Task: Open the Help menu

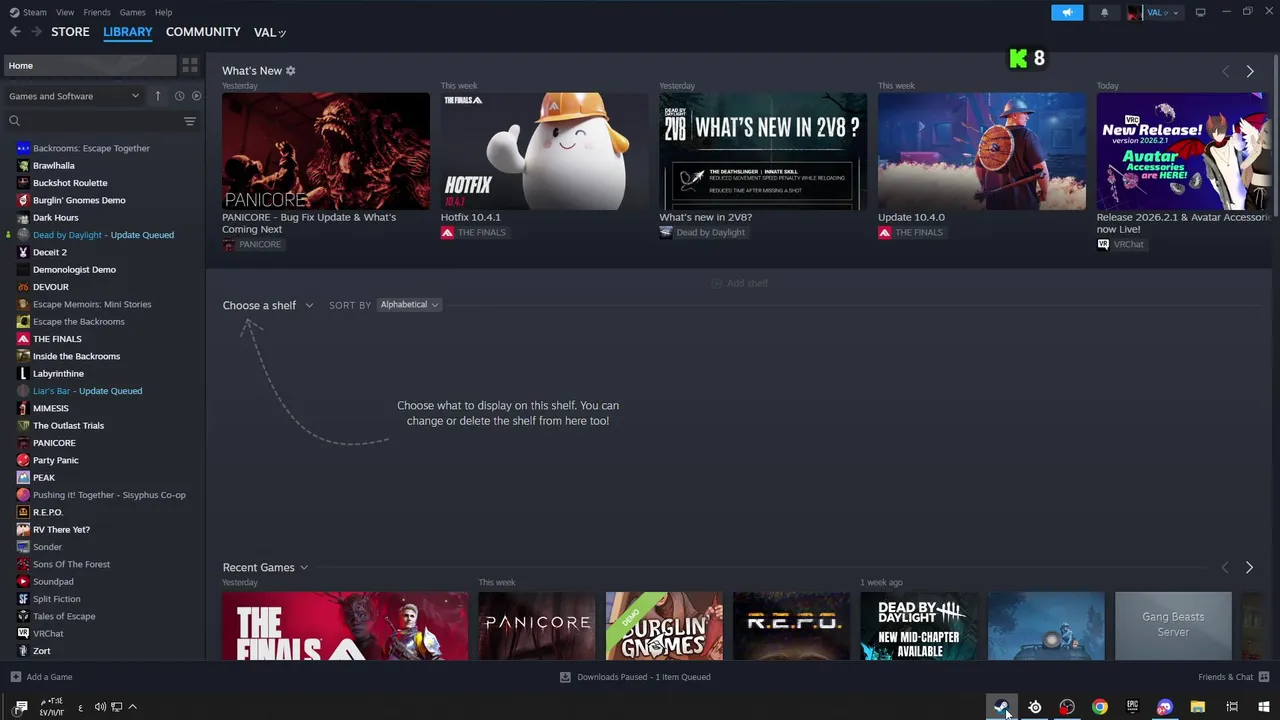Action: [163, 12]
